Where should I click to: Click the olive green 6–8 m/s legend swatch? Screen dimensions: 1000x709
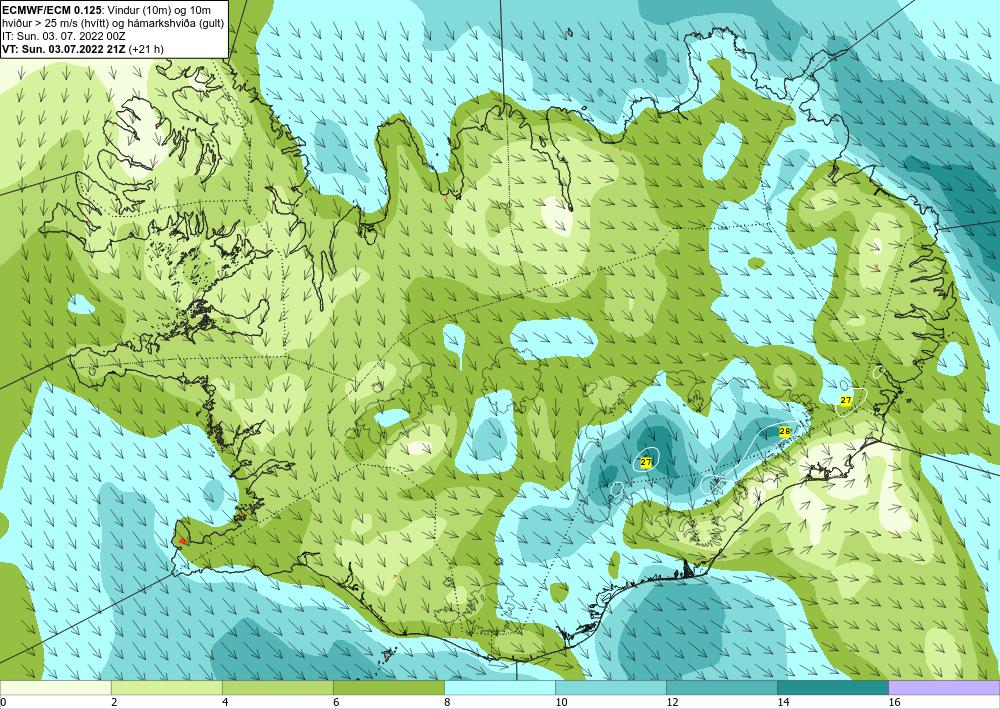pyautogui.click(x=388, y=688)
